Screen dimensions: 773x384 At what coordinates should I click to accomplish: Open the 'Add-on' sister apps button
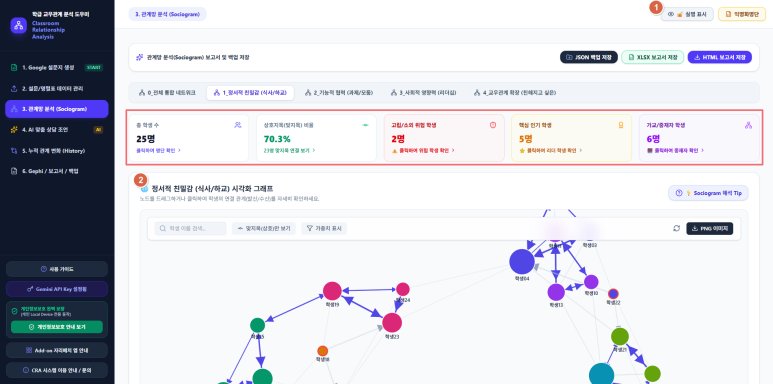point(57,350)
